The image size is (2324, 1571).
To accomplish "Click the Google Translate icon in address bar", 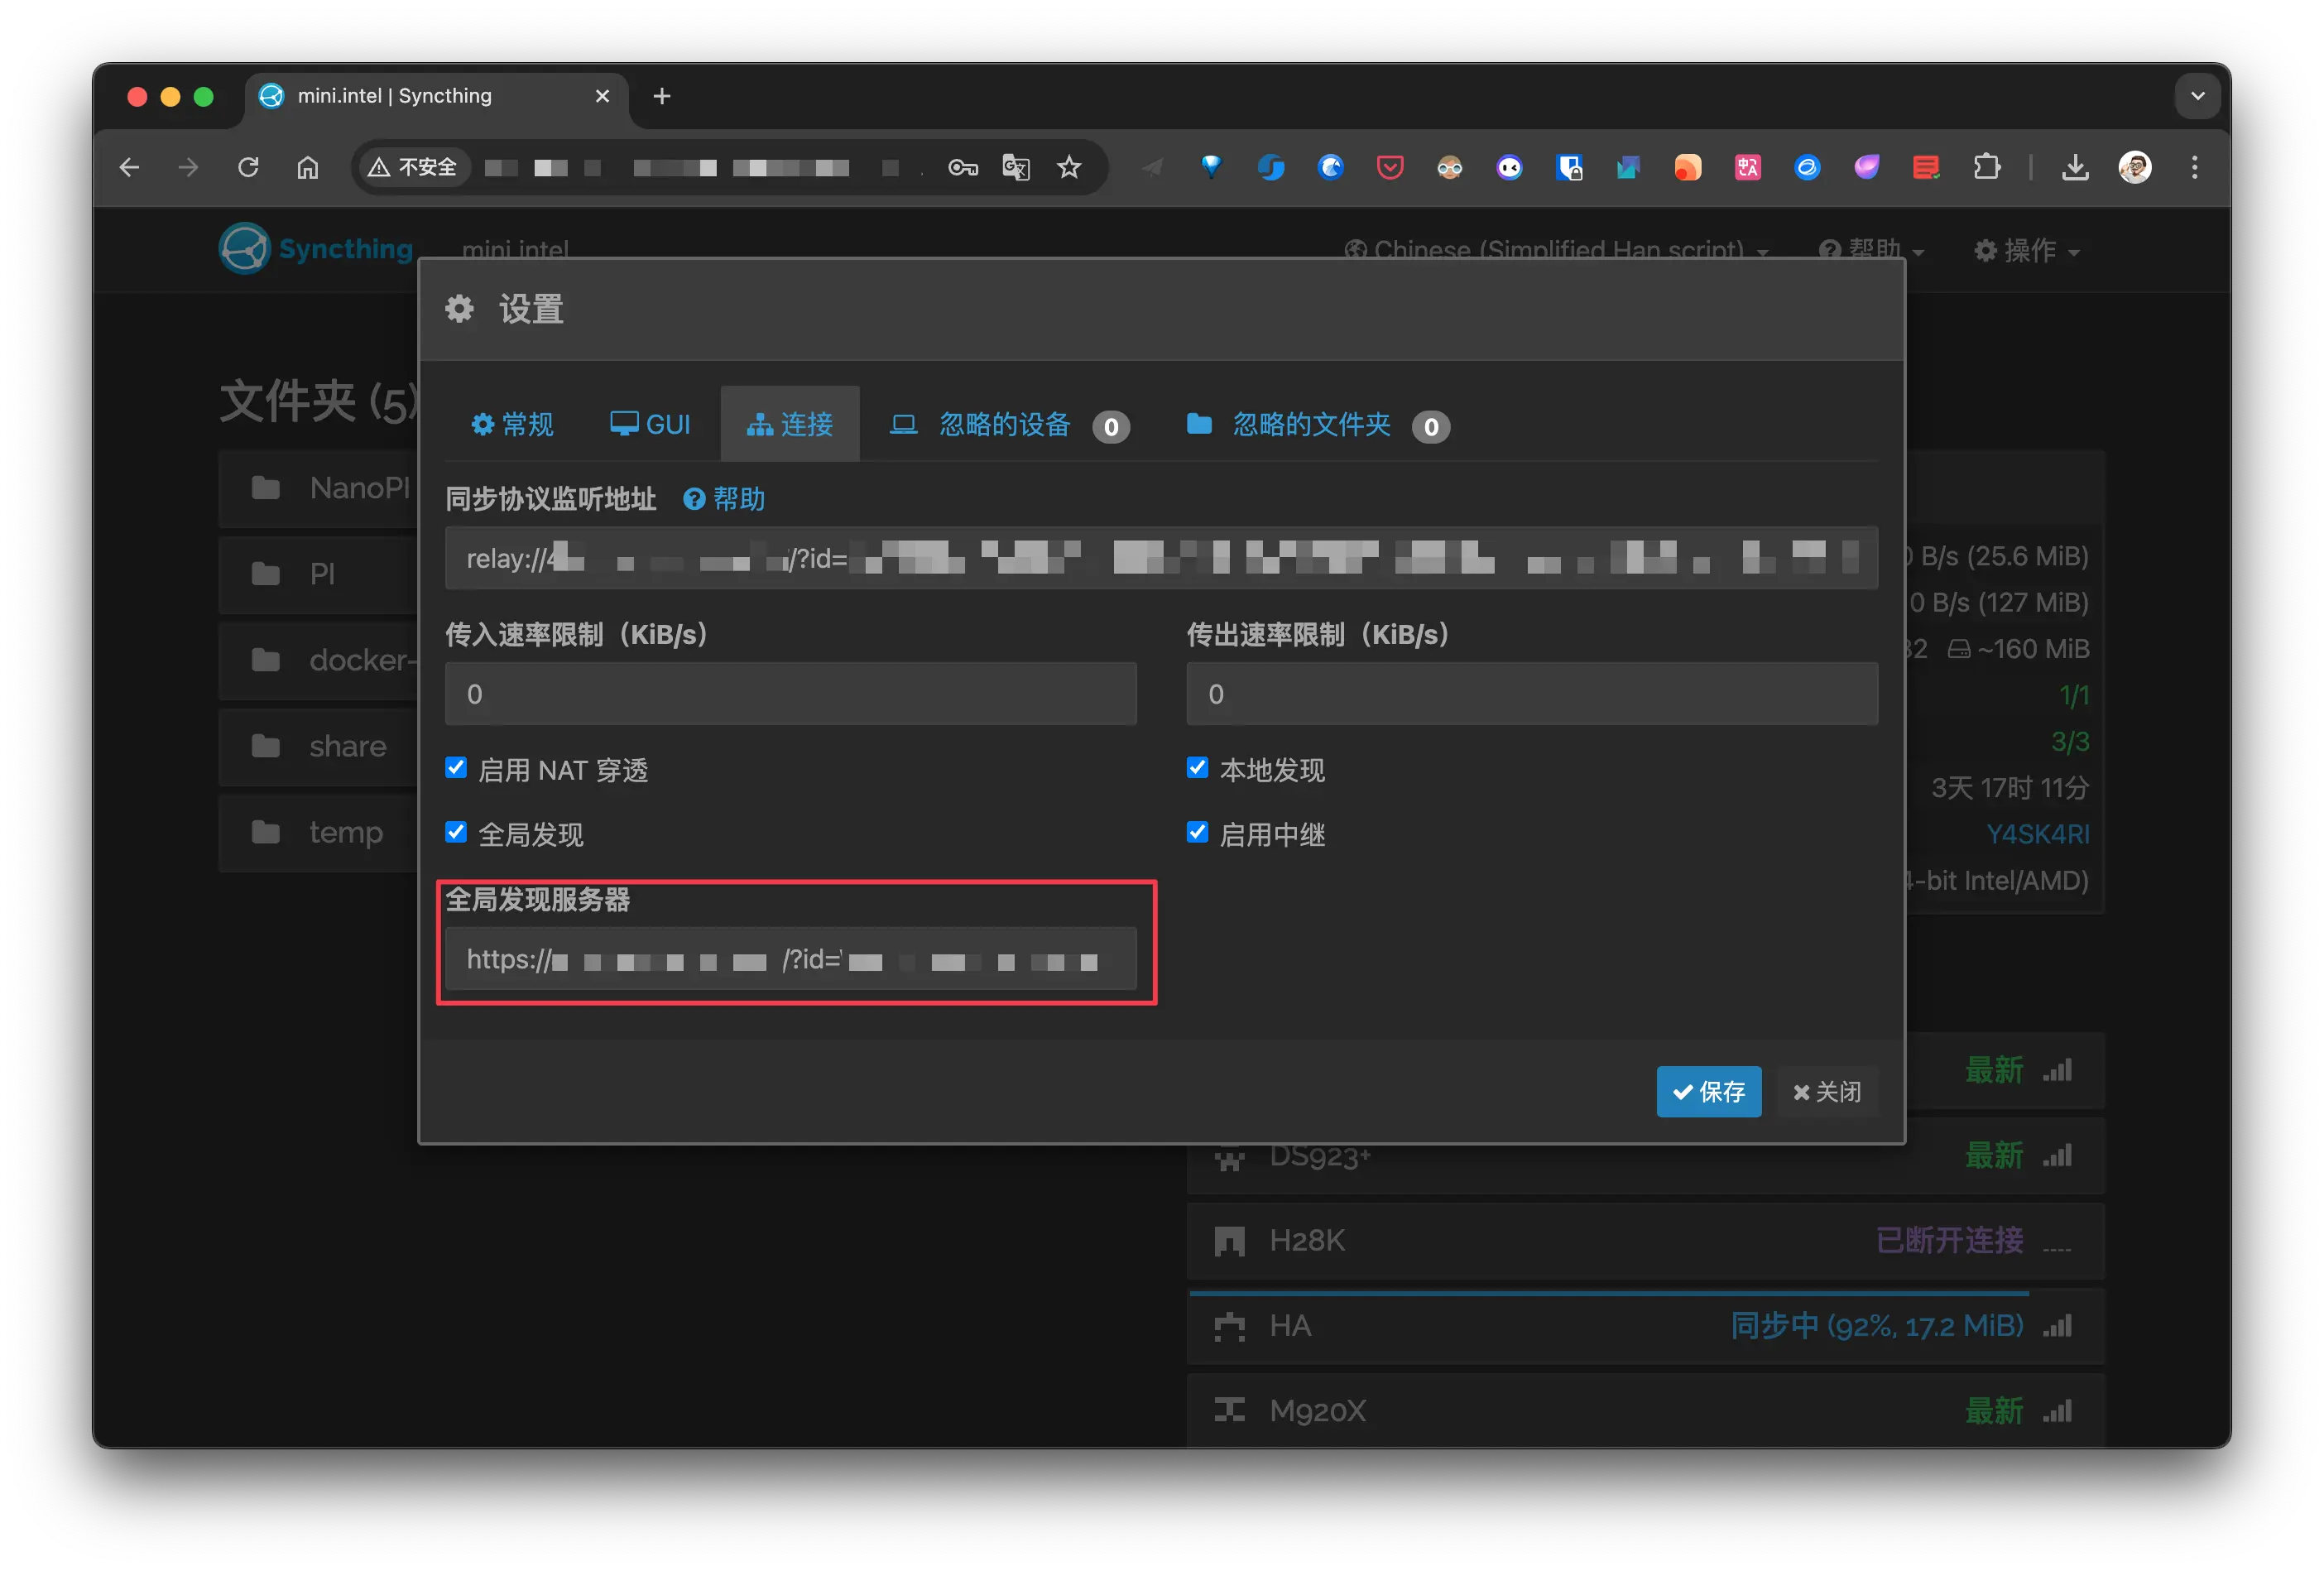I will coord(1015,167).
